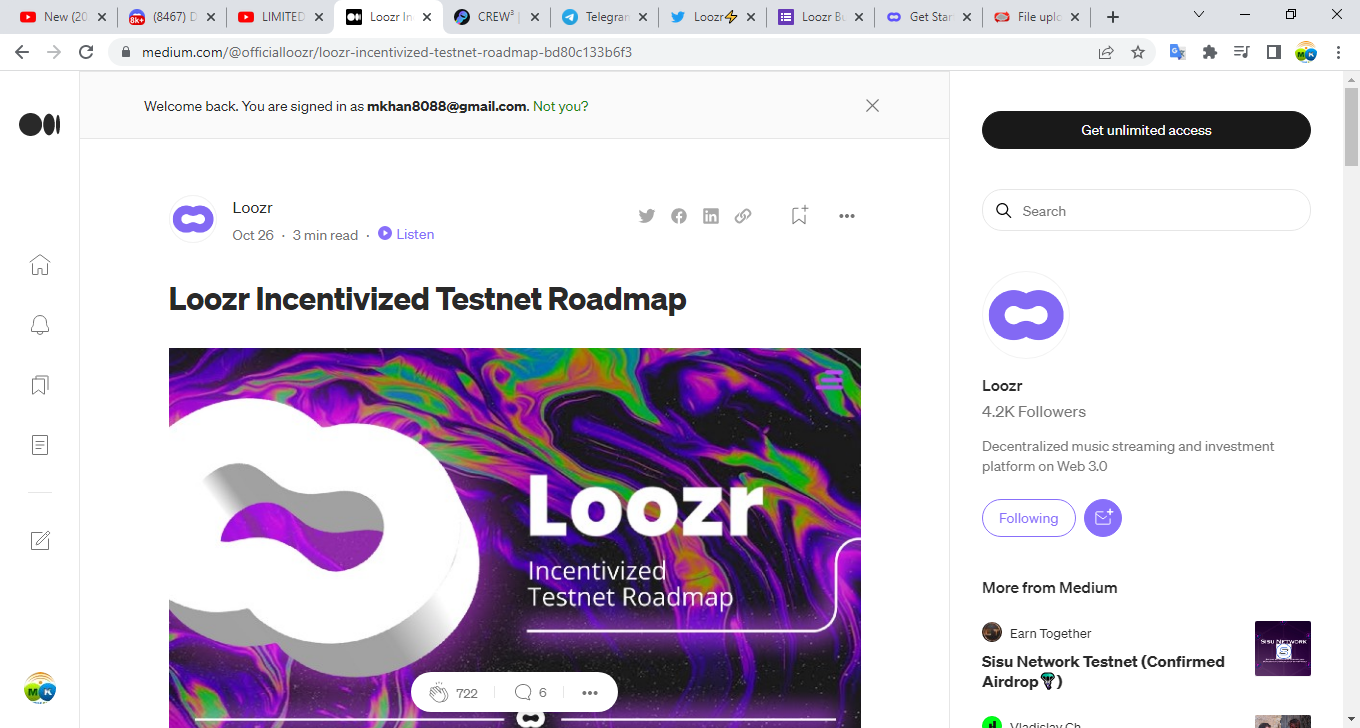1360x728 pixels.
Task: Open notifications bell in sidebar
Action: pos(40,325)
